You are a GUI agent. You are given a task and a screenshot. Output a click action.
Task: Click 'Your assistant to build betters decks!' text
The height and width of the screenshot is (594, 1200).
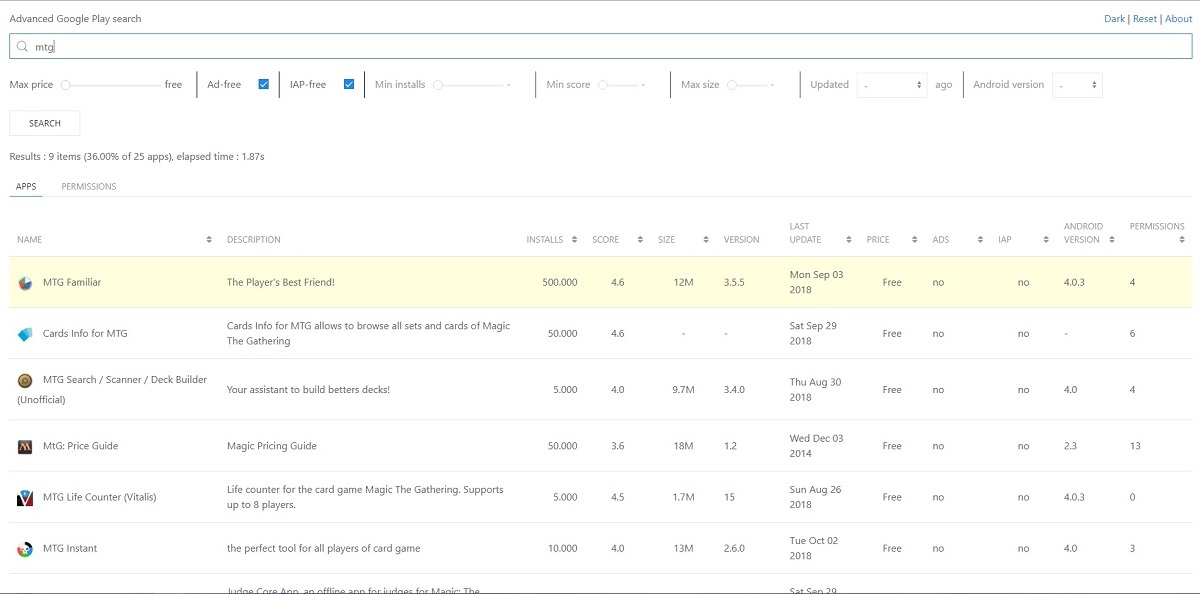(308, 390)
